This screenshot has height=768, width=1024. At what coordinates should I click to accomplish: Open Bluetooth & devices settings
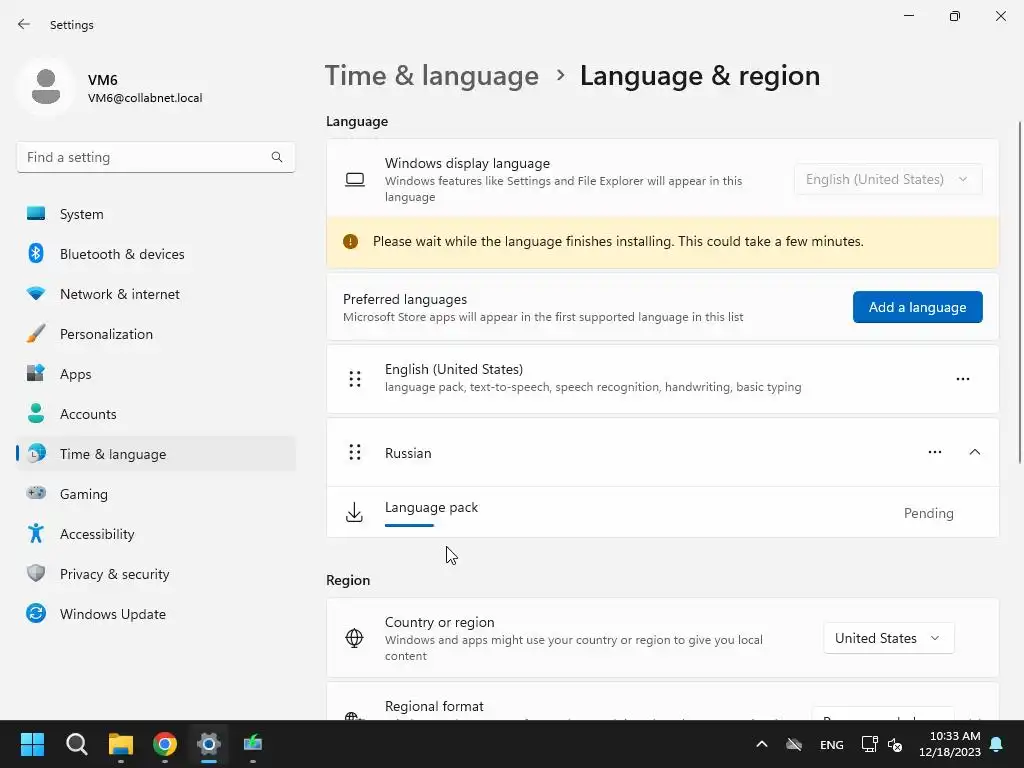click(156, 254)
